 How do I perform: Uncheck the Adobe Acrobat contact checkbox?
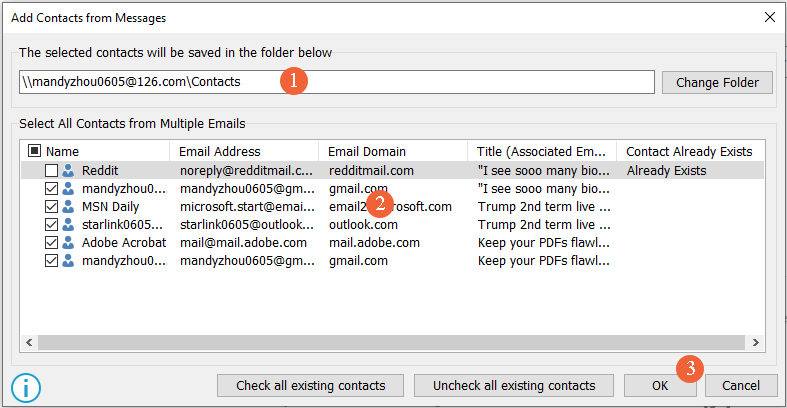click(51, 243)
